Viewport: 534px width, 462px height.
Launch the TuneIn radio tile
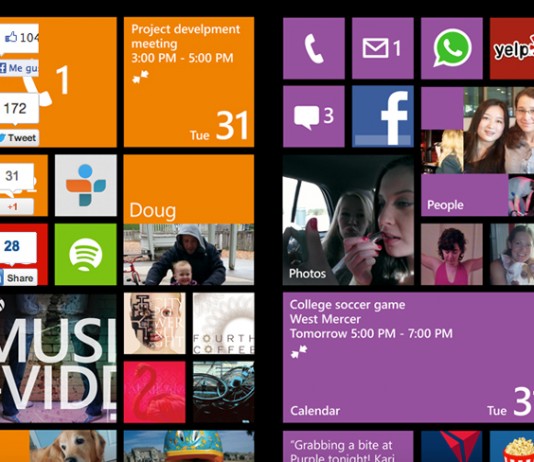point(85,185)
